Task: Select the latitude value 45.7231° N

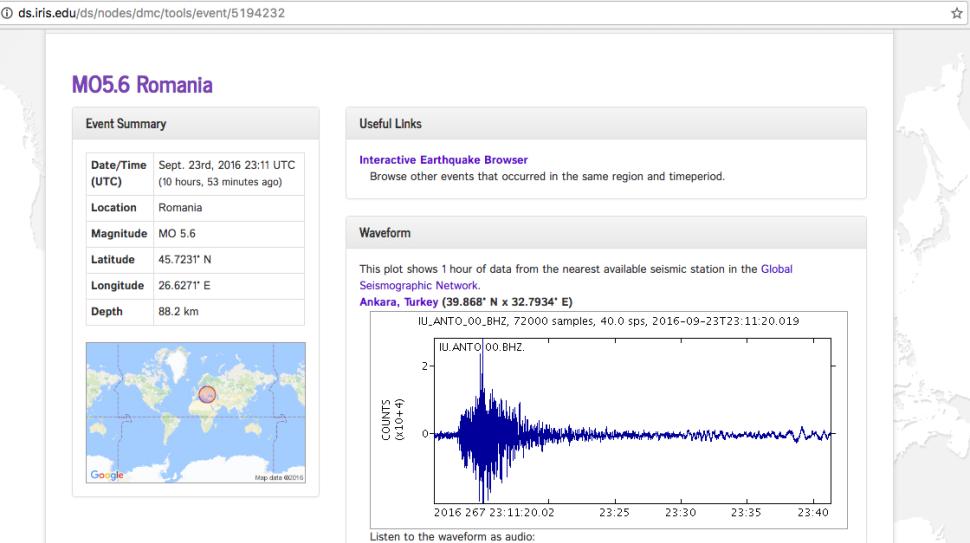Action: 185,260
